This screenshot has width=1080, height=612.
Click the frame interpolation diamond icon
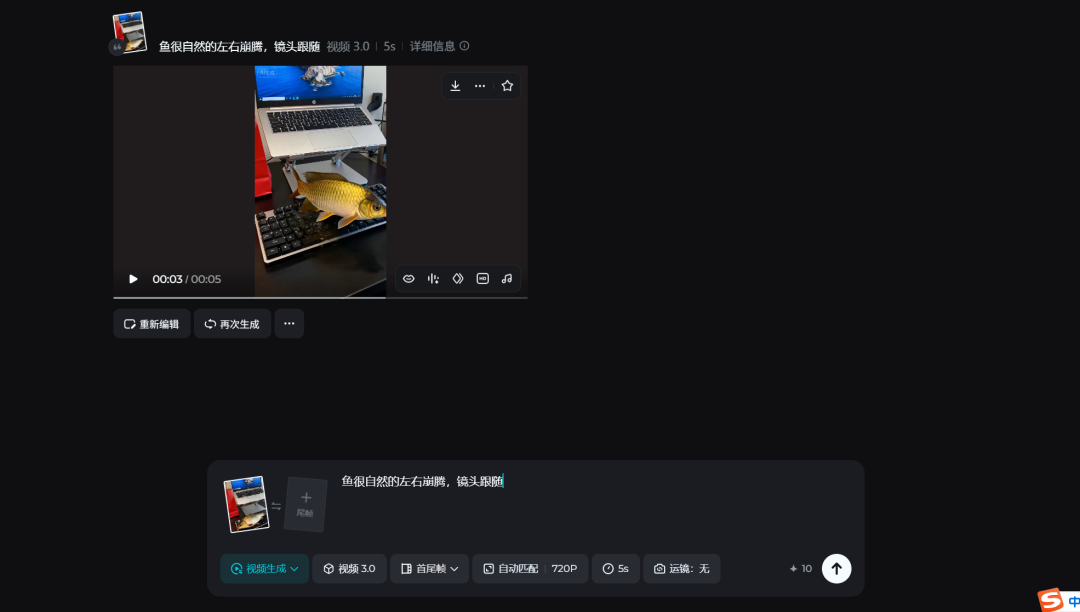click(x=458, y=279)
